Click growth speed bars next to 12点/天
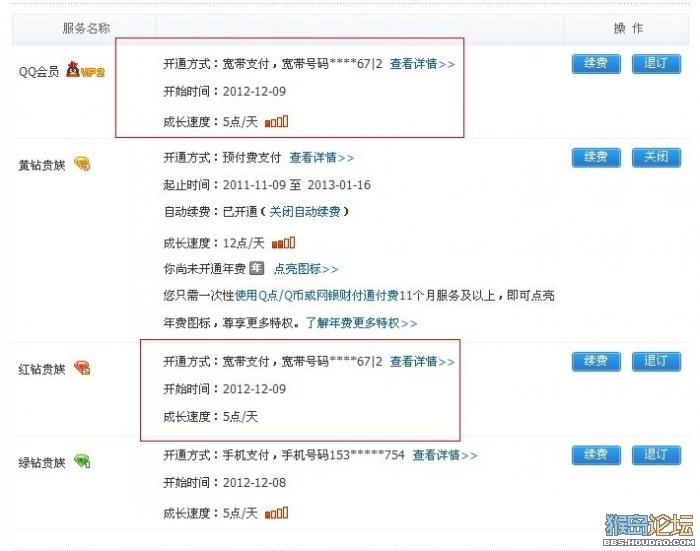The image size is (700, 551). click(x=283, y=243)
